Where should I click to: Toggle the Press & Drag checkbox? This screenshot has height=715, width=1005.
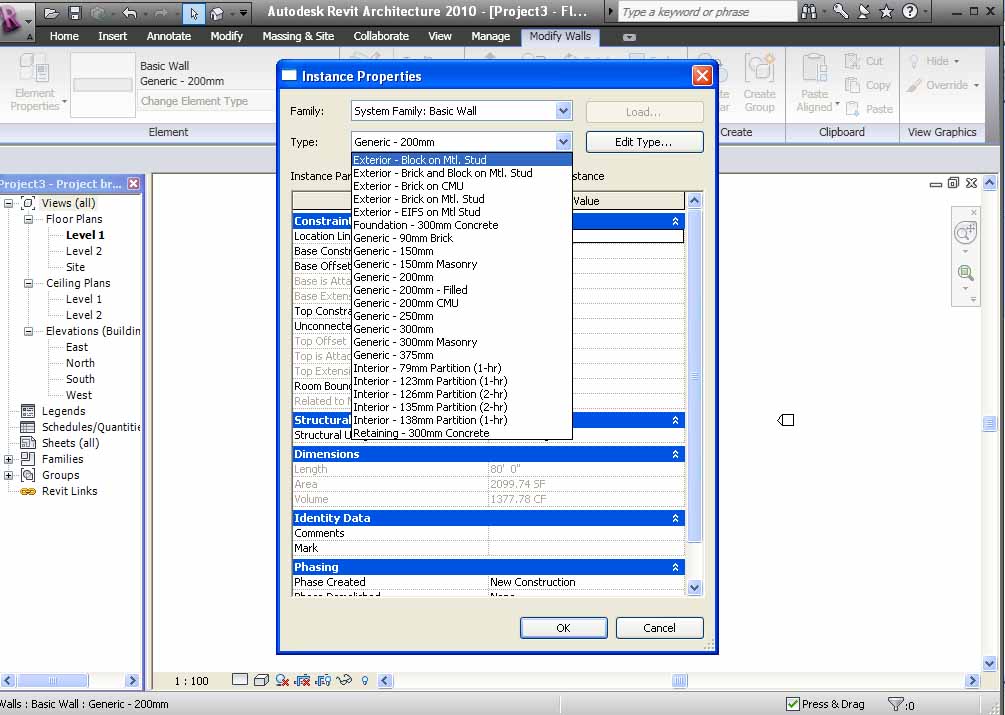click(x=793, y=704)
